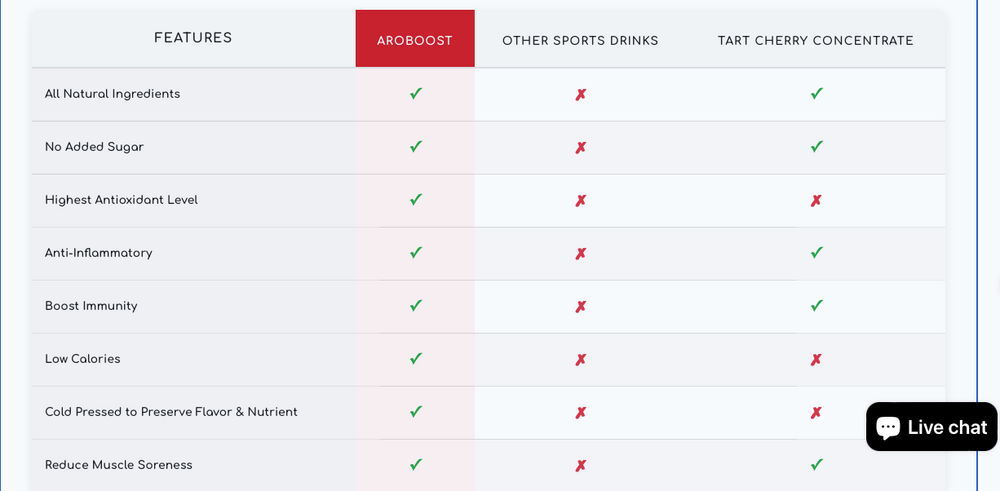Select the Other Sports Drinks column header
The width and height of the screenshot is (1000, 491).
tap(580, 41)
